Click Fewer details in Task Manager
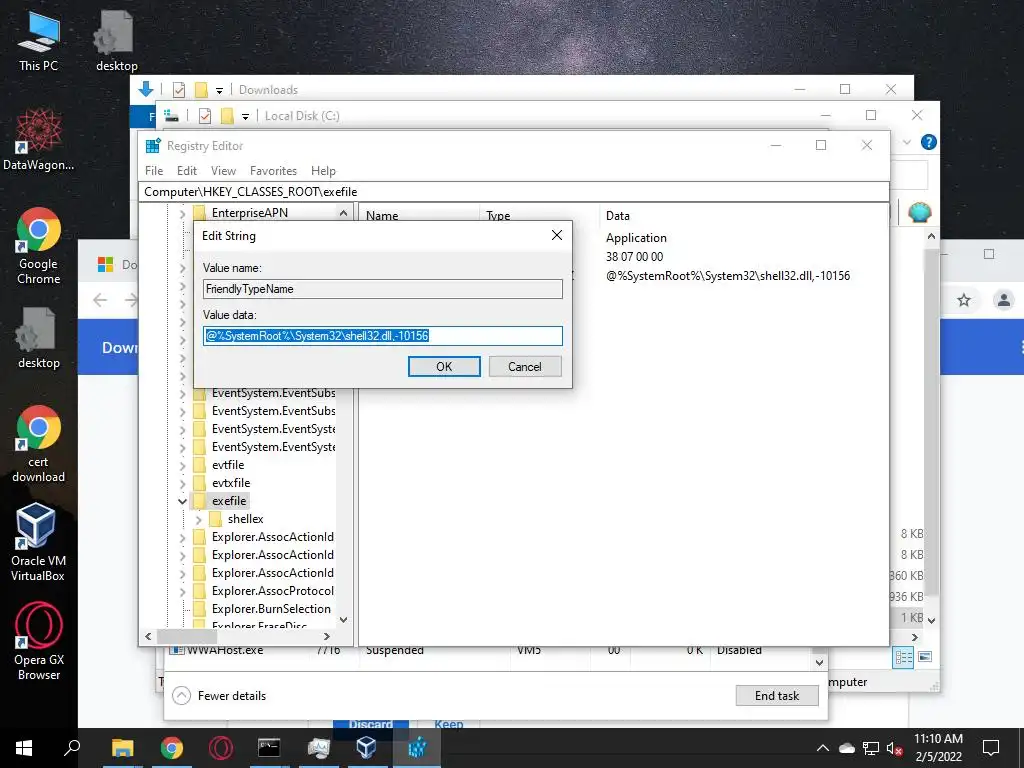This screenshot has width=1024, height=768. pyautogui.click(x=219, y=696)
